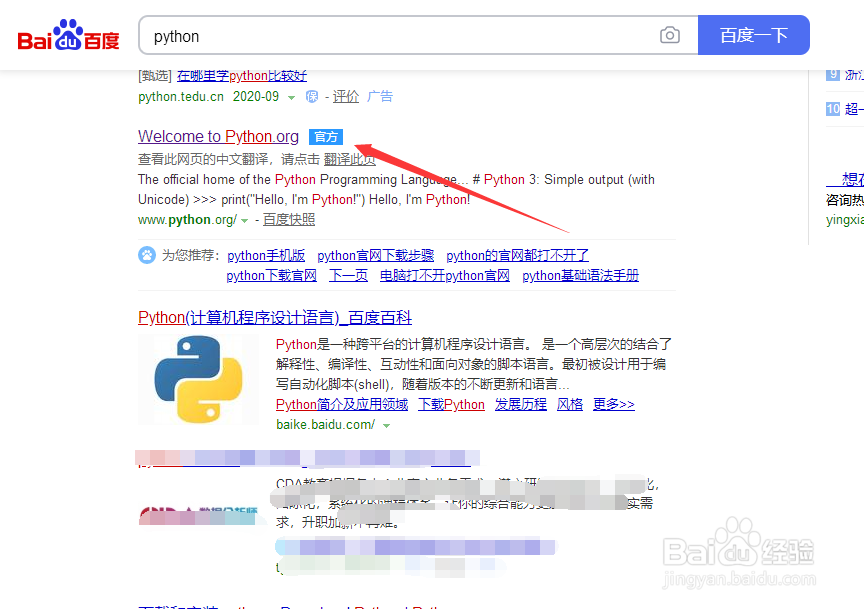
Task: Click the blue security shield icon
Action: point(311,95)
